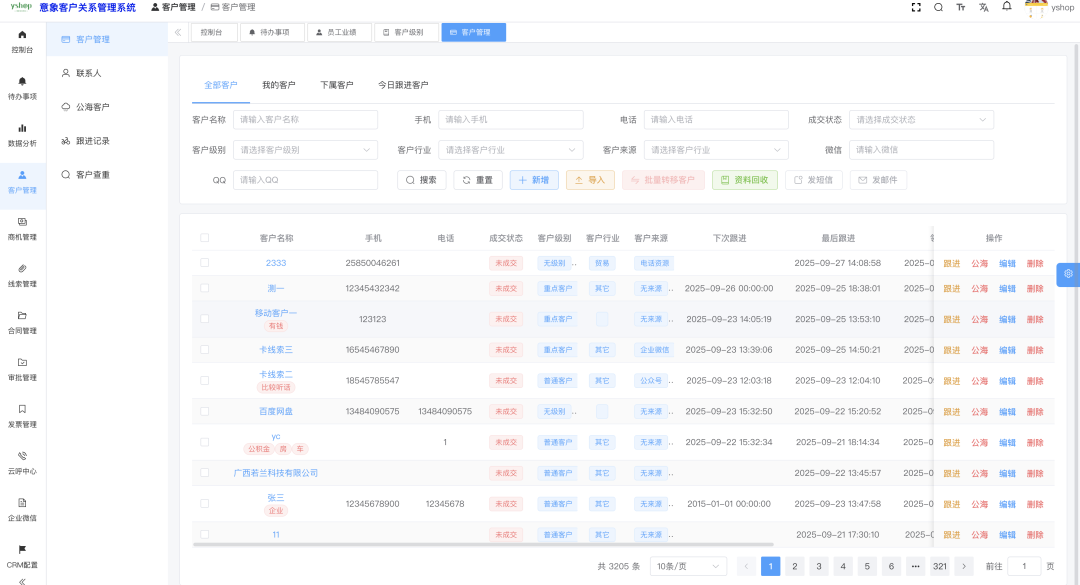Viewport: 1080px width, 585px height.
Task: Open the 客户级别 filter dropdown
Action: click(x=305, y=149)
